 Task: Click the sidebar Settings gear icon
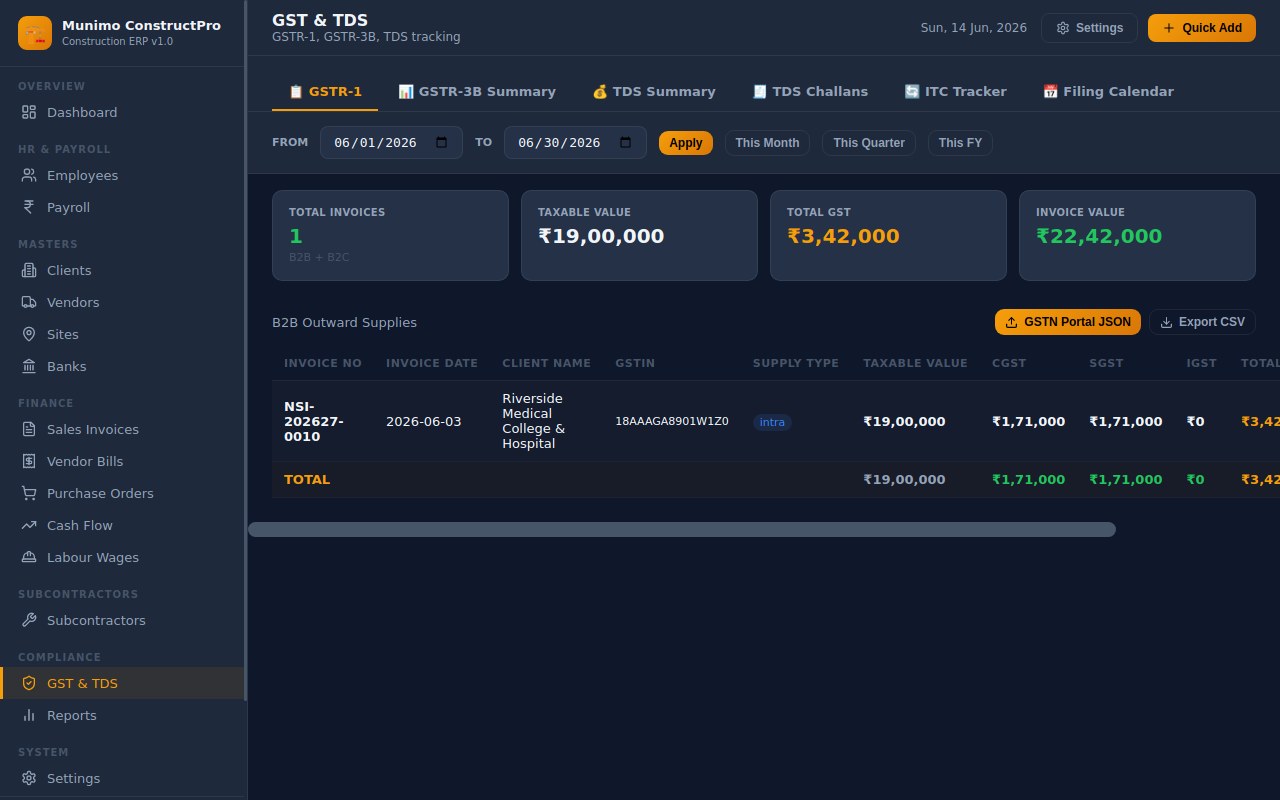pyautogui.click(x=29, y=778)
